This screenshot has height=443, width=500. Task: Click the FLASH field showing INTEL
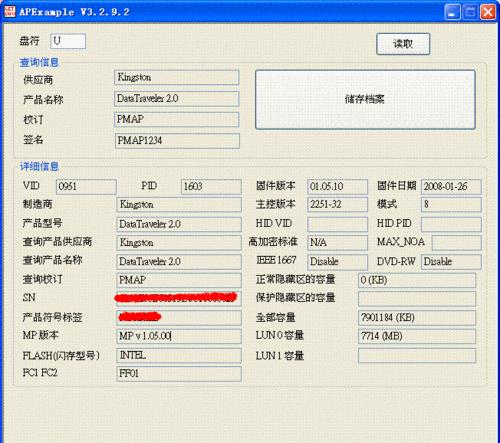coord(179,355)
